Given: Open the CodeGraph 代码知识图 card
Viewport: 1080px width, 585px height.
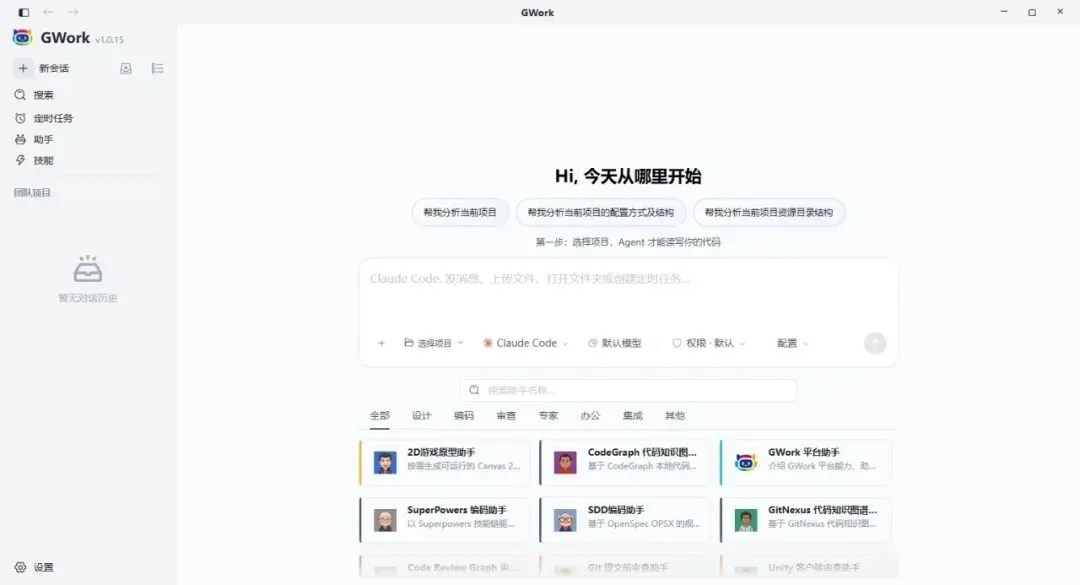Looking at the screenshot, I should 625,462.
